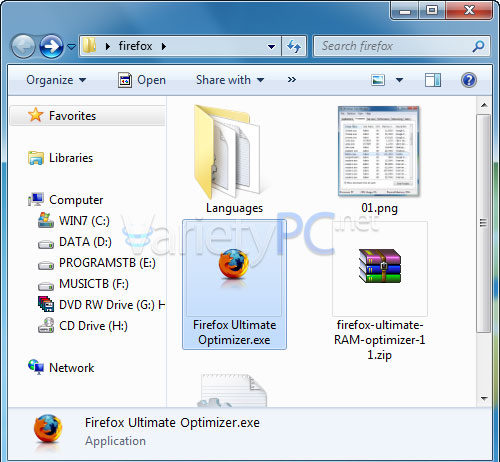Open the CD Drive (H:)
The image size is (500, 462).
click(x=93, y=326)
